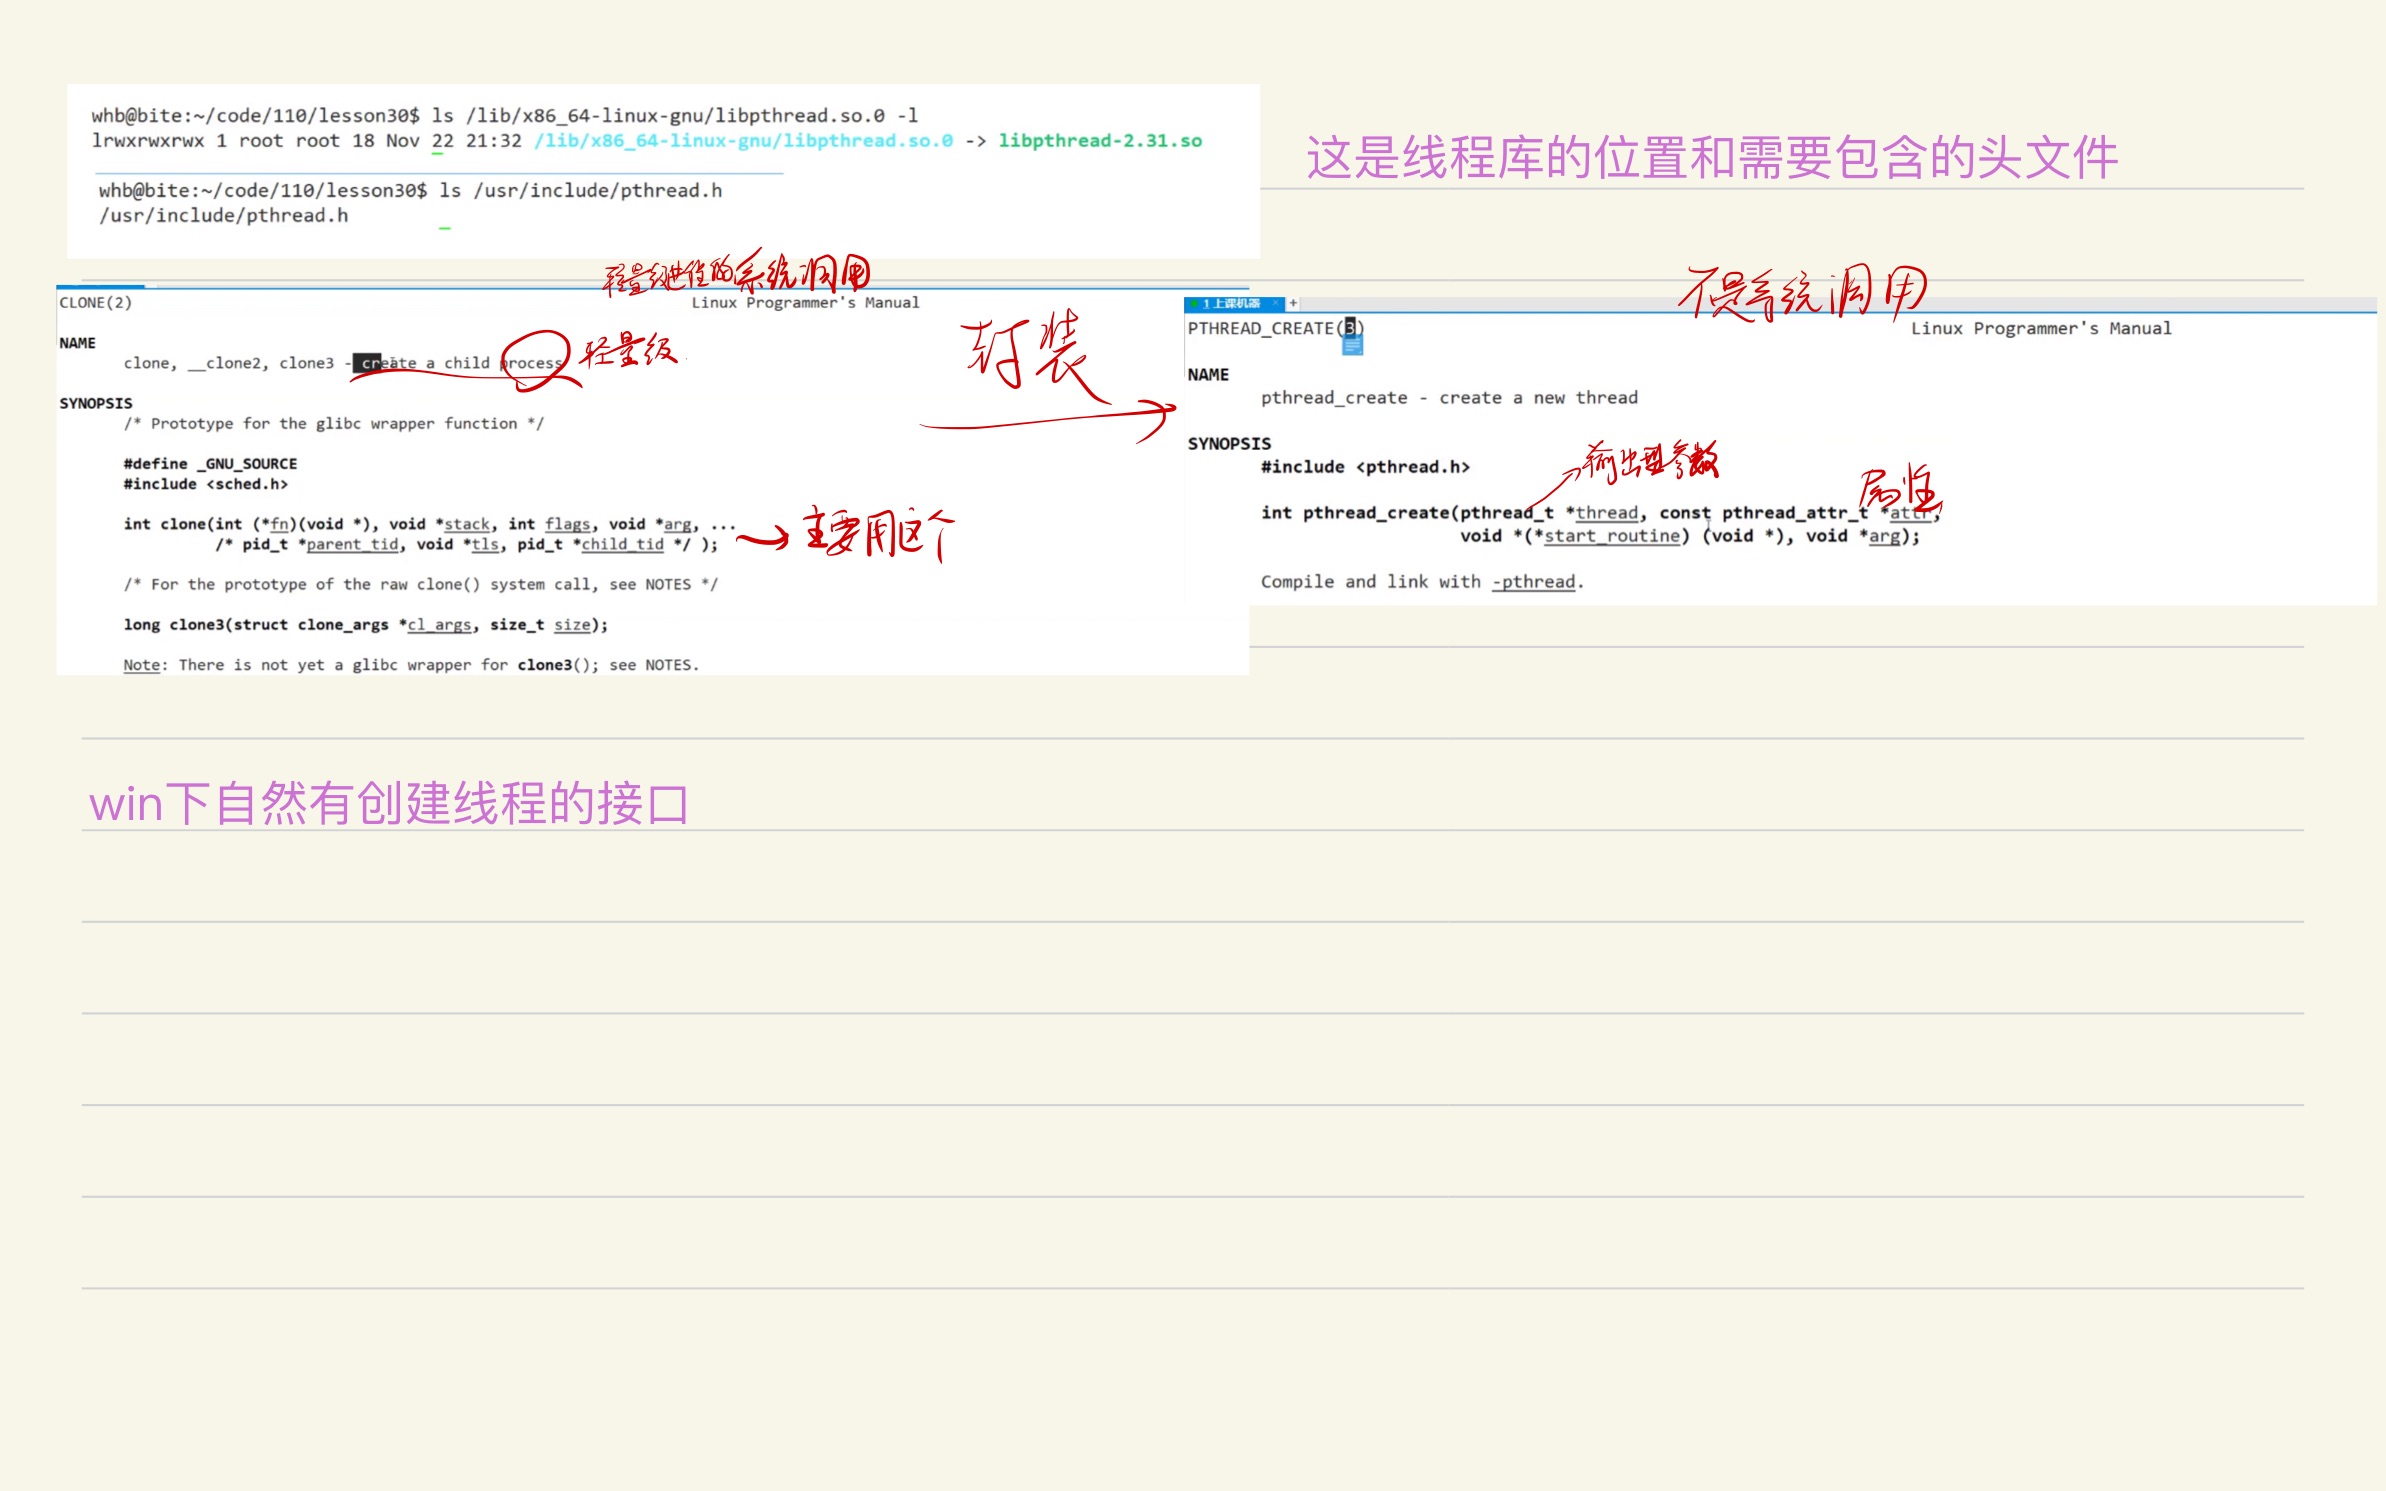
Task: Select the highlighted word create in clone description
Action: click(x=375, y=362)
